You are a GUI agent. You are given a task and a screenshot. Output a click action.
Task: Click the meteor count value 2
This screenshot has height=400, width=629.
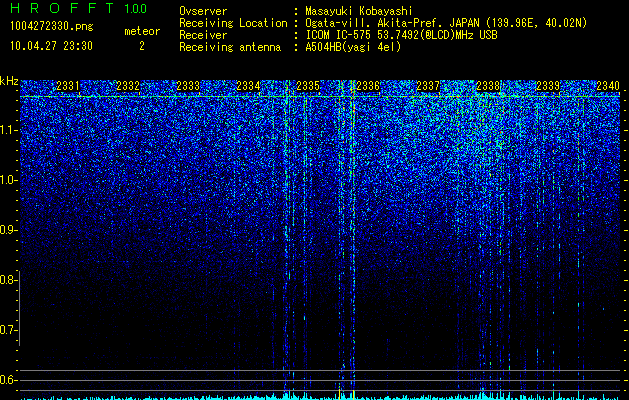142,46
